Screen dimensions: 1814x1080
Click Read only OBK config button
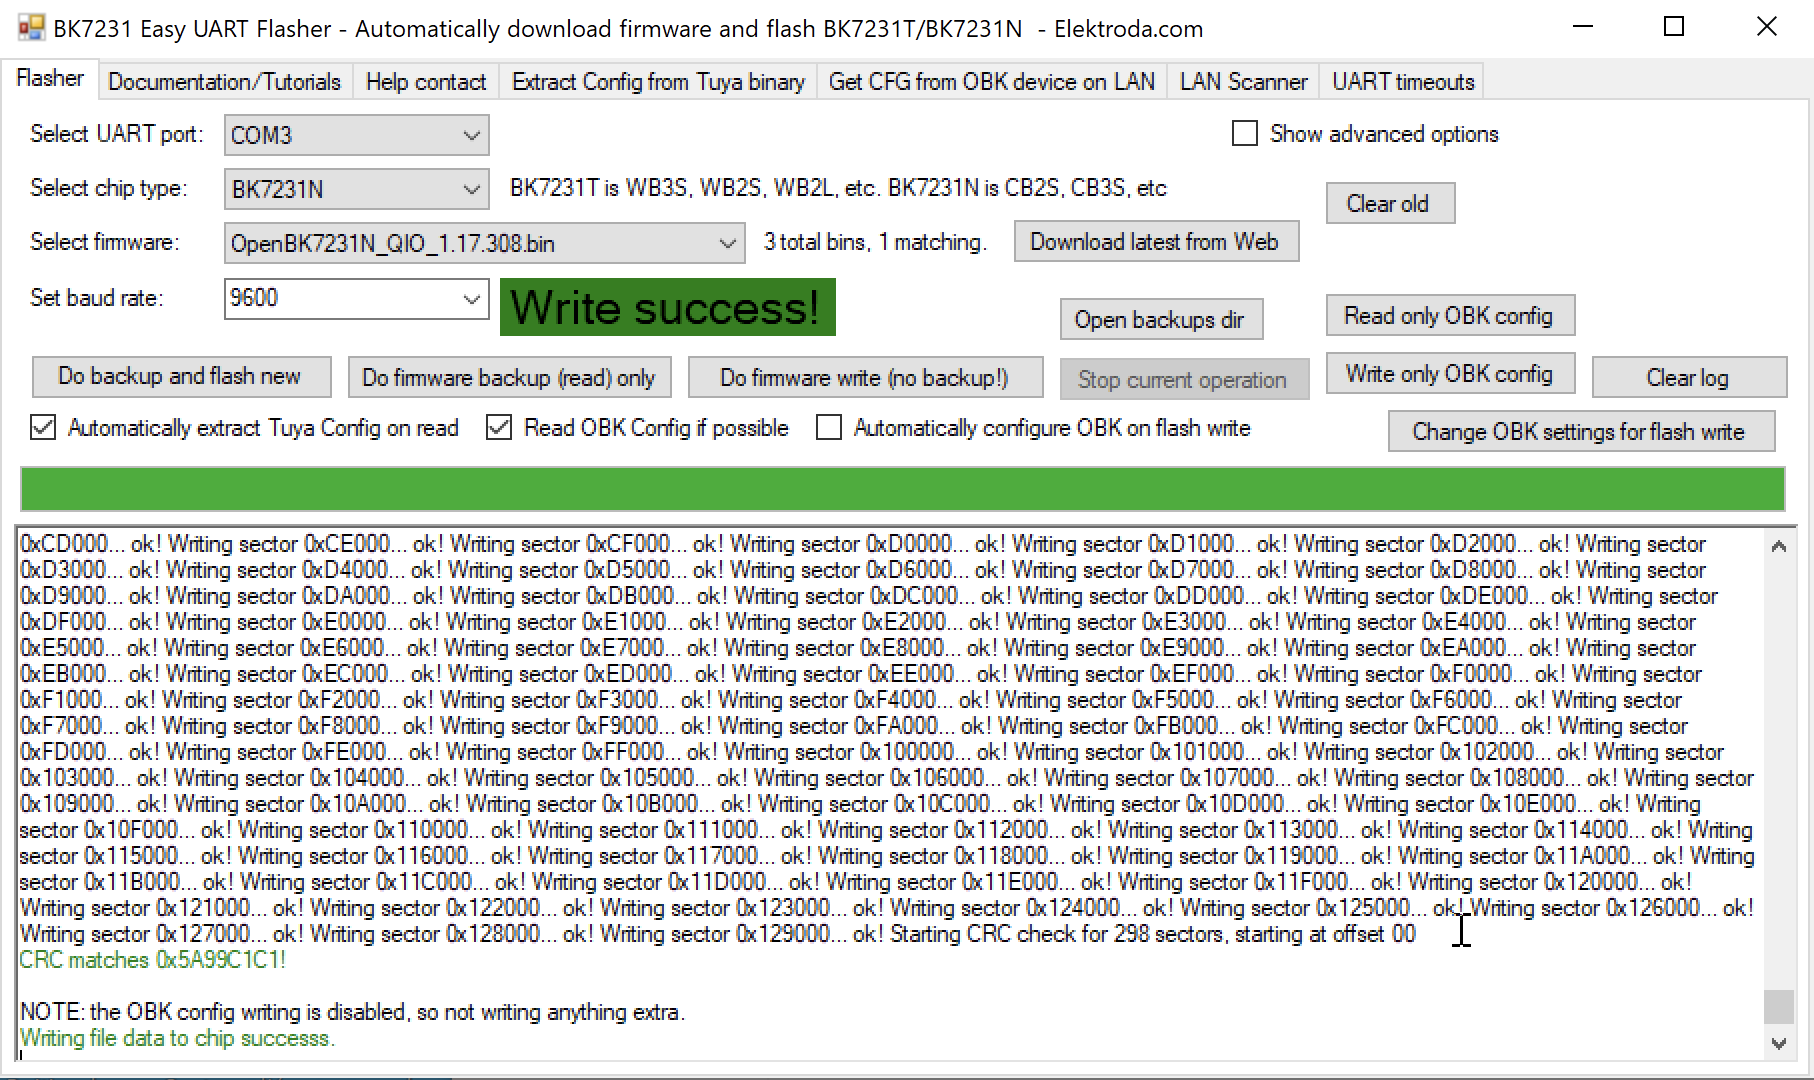tap(1450, 316)
